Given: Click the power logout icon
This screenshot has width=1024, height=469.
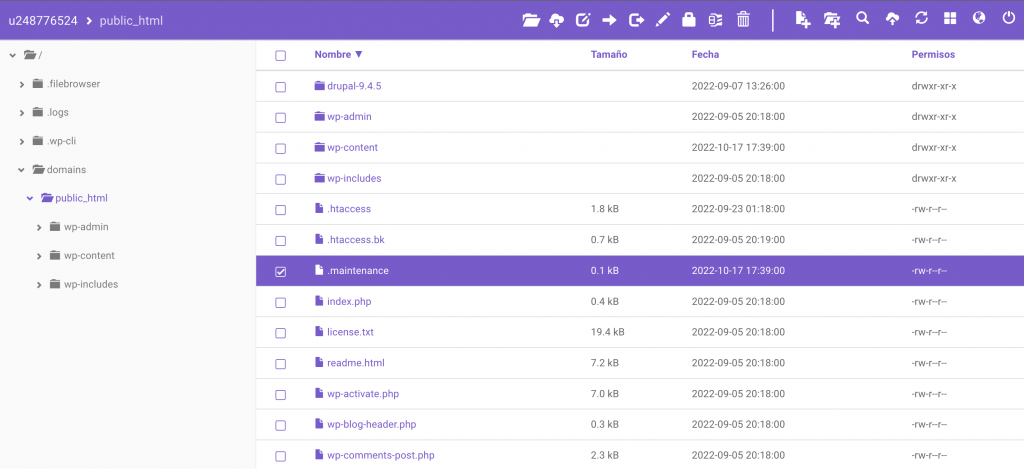Looking at the screenshot, I should click(x=1008, y=19).
